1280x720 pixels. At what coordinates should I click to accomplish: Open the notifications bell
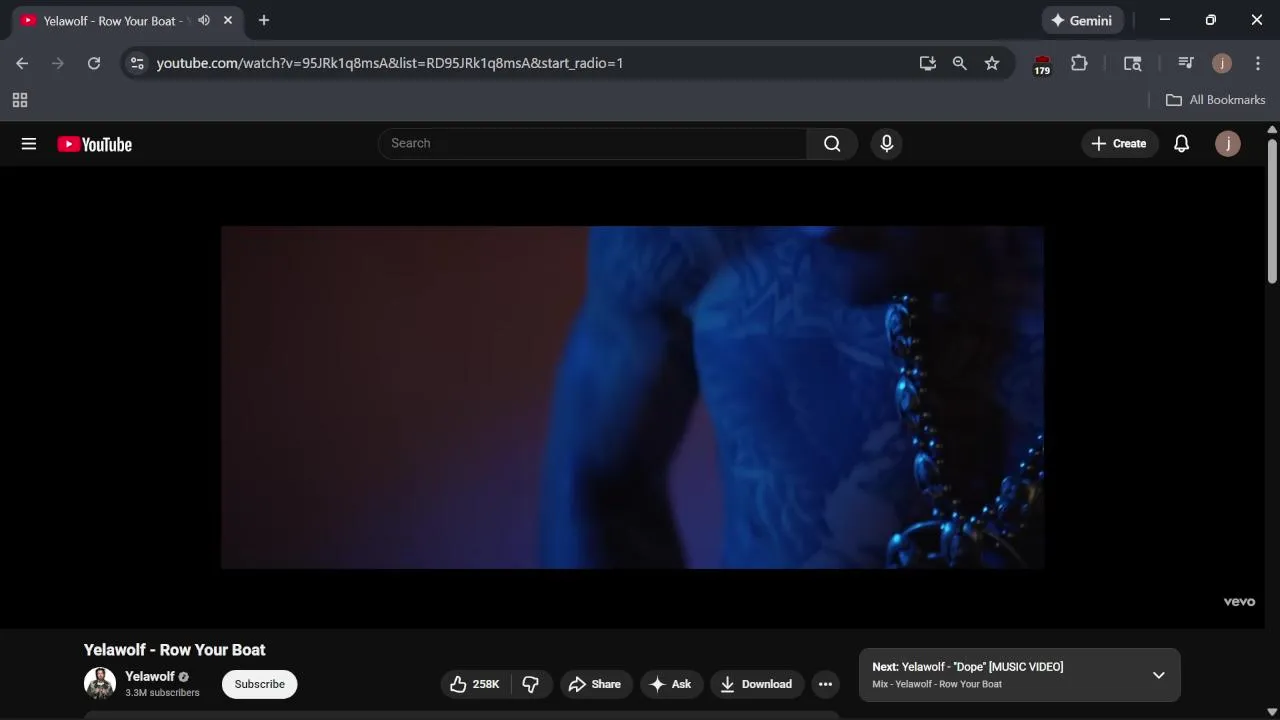coord(1181,144)
